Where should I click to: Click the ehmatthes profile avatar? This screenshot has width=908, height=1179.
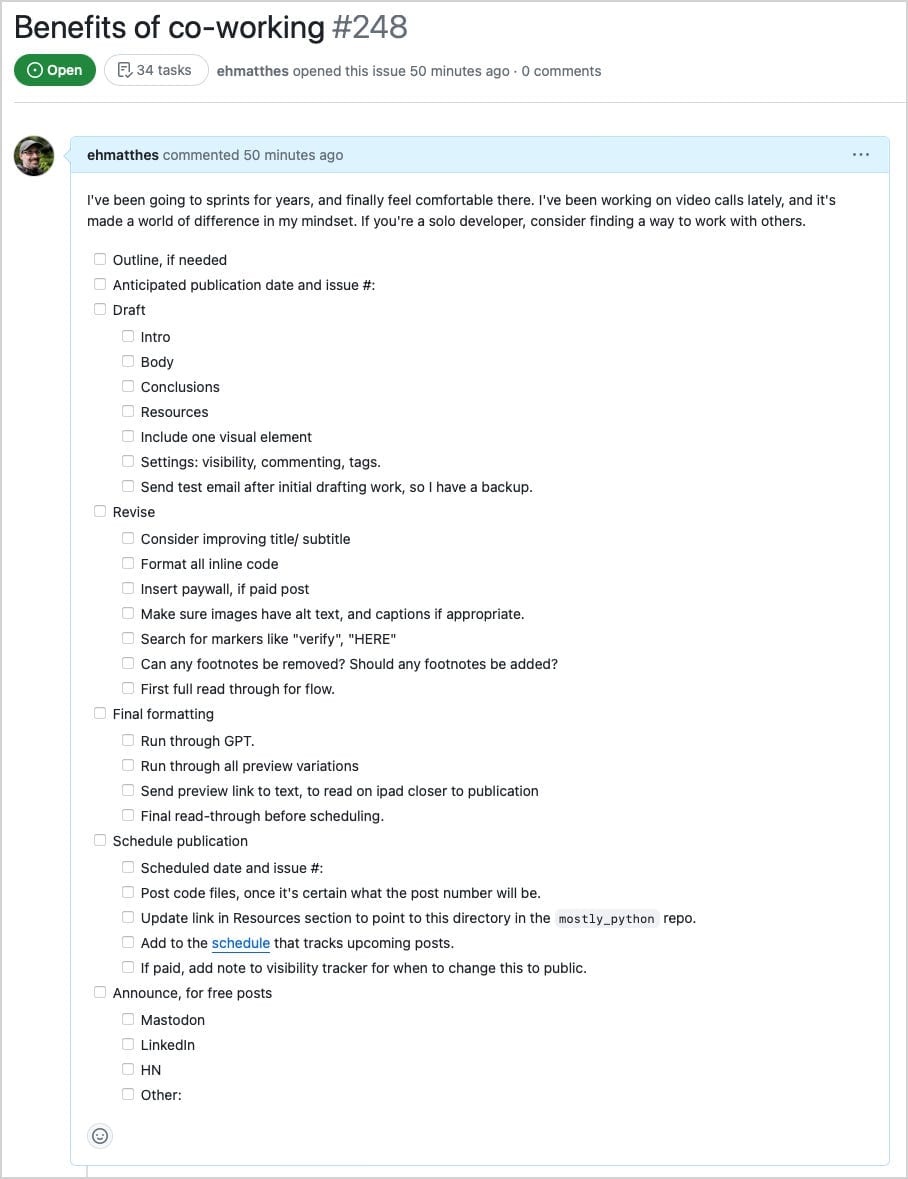(x=33, y=156)
